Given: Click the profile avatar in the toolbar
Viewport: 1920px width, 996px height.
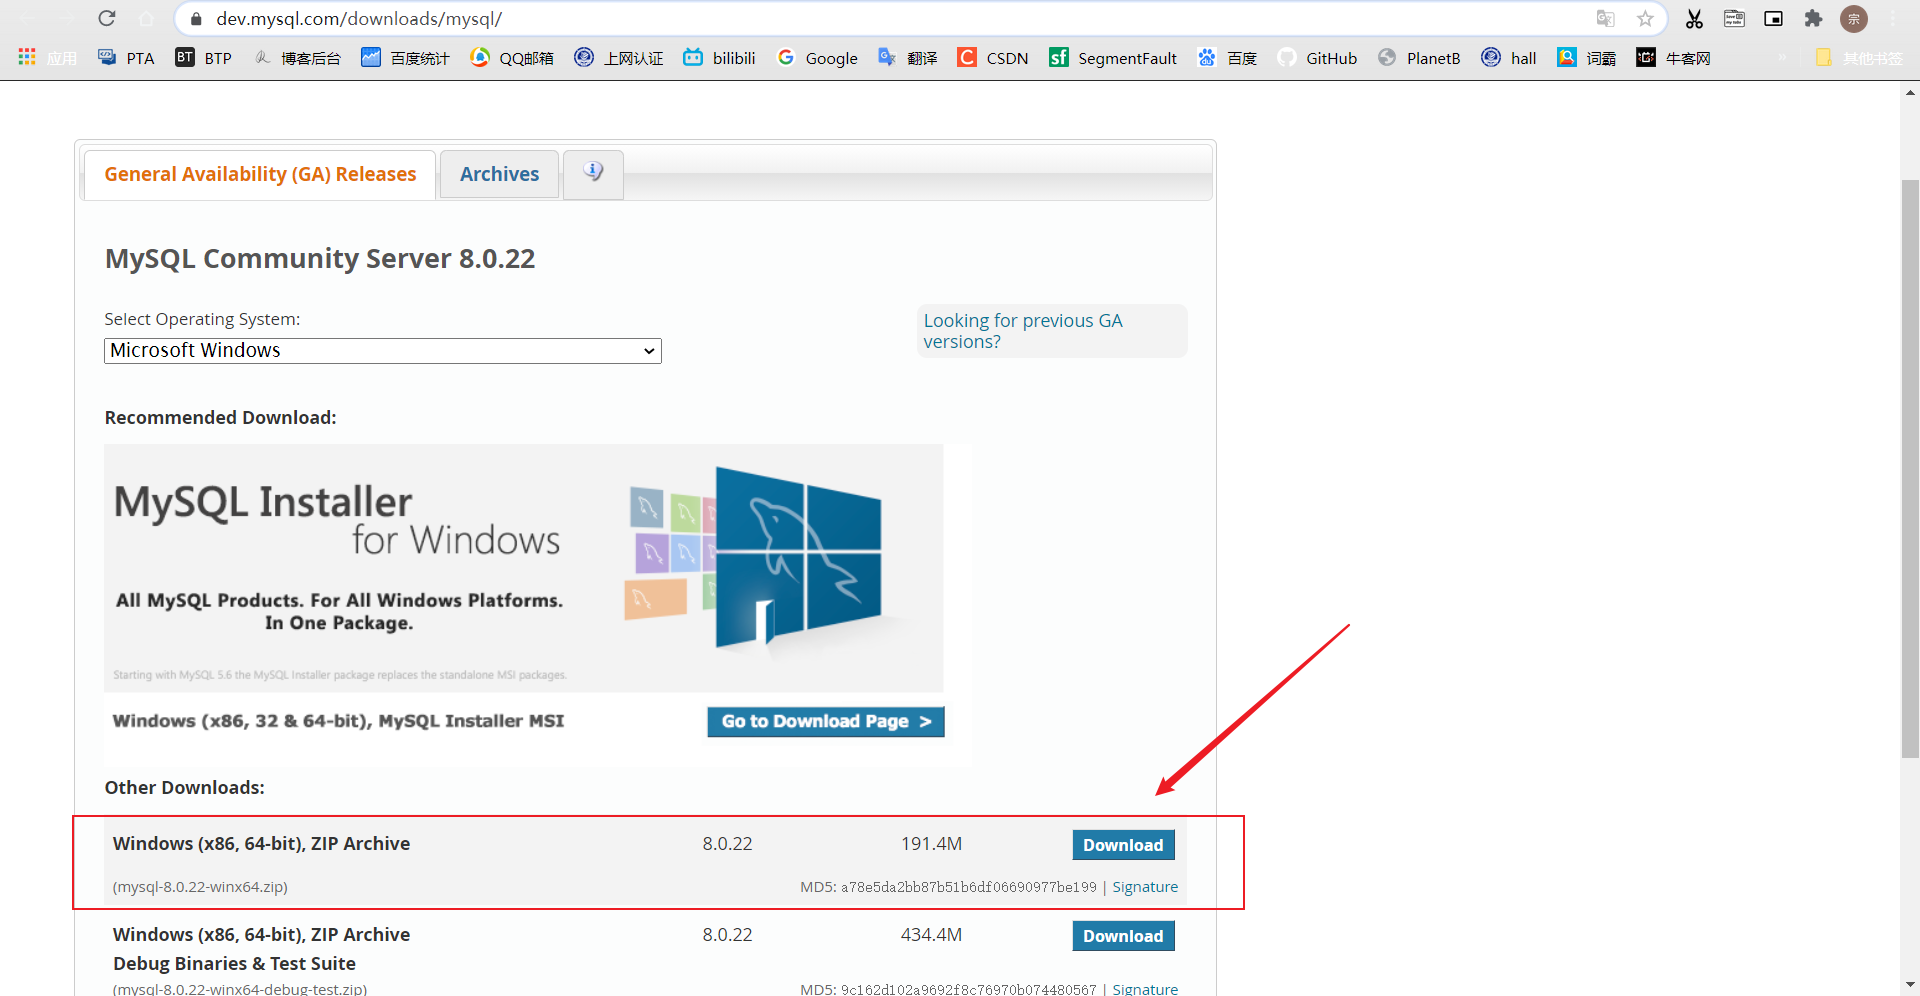Looking at the screenshot, I should 1854,19.
